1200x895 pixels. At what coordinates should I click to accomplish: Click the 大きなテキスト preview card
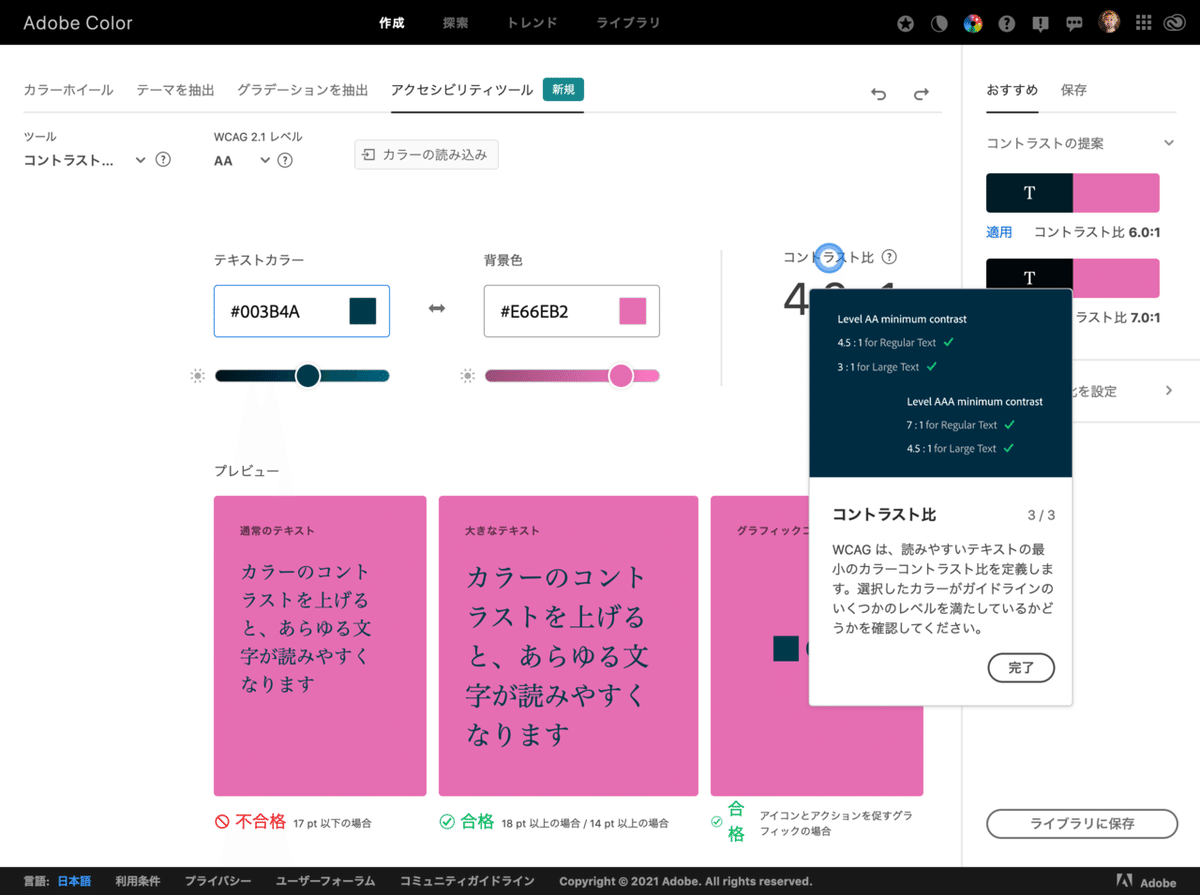tap(568, 646)
